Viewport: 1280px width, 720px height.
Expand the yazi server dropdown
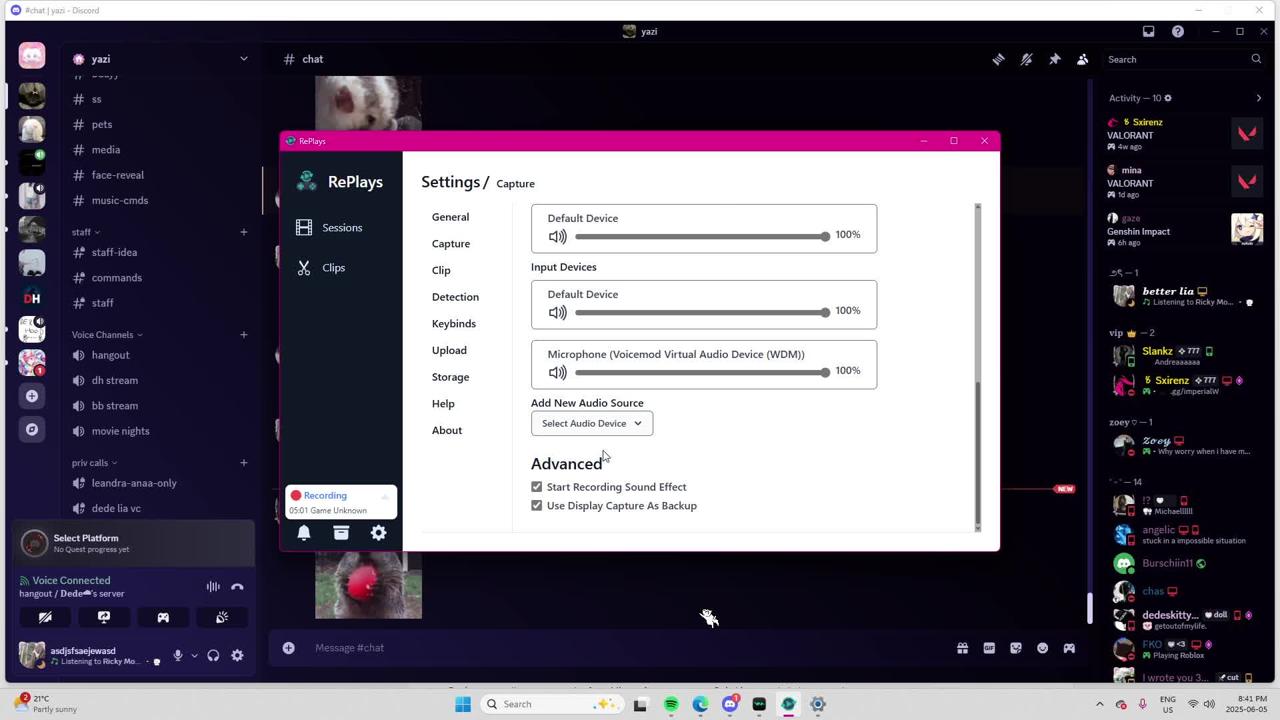point(243,59)
